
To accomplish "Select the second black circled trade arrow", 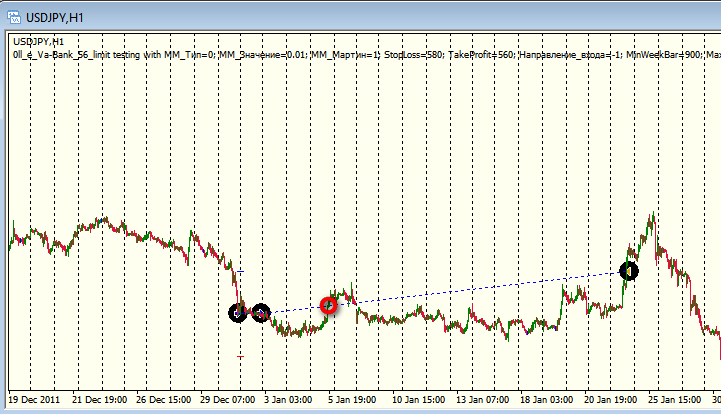I will tap(261, 313).
